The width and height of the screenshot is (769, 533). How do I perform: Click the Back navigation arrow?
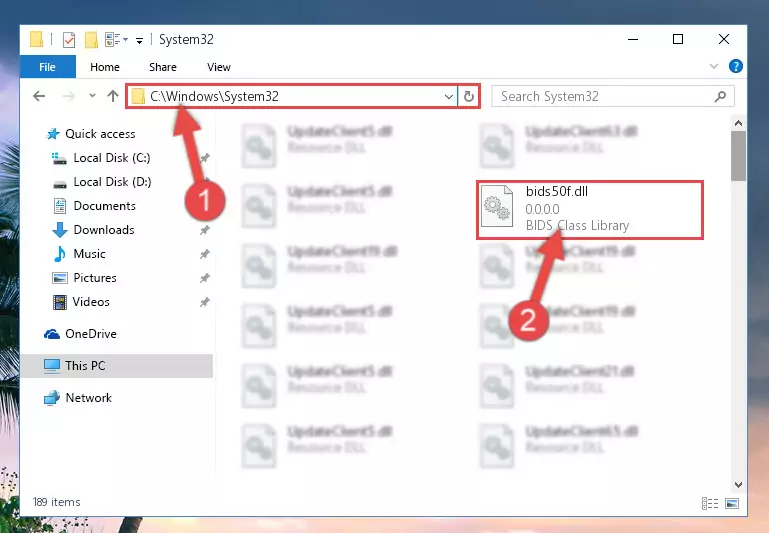pos(39,96)
